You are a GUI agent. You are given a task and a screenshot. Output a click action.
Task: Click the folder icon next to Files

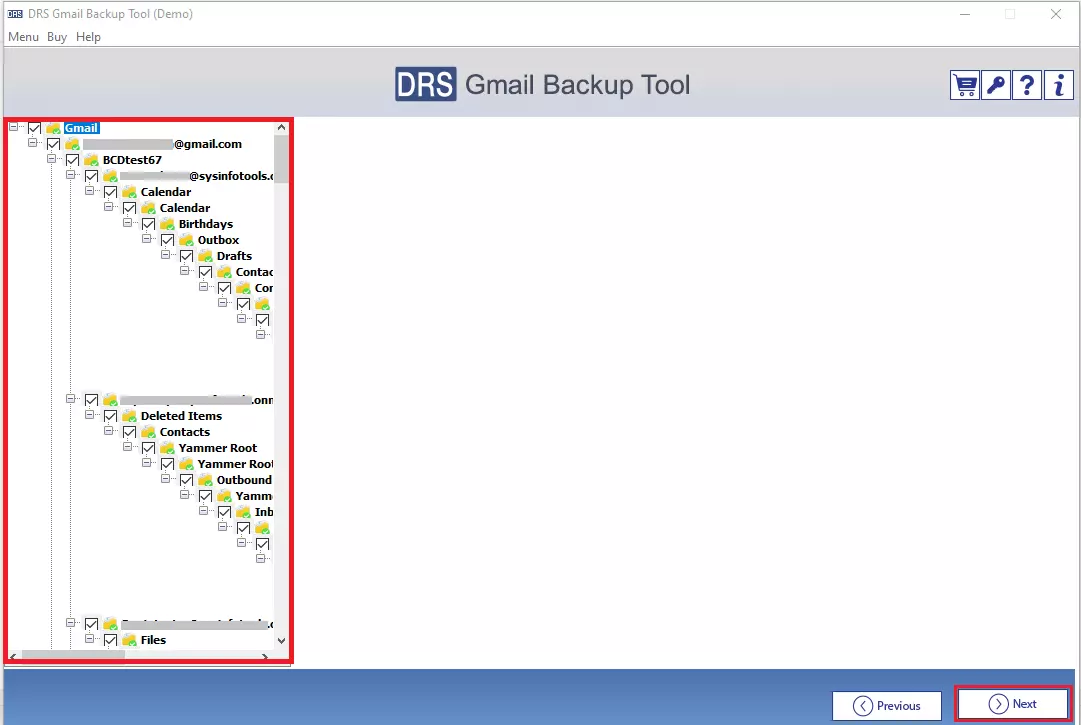[129, 640]
